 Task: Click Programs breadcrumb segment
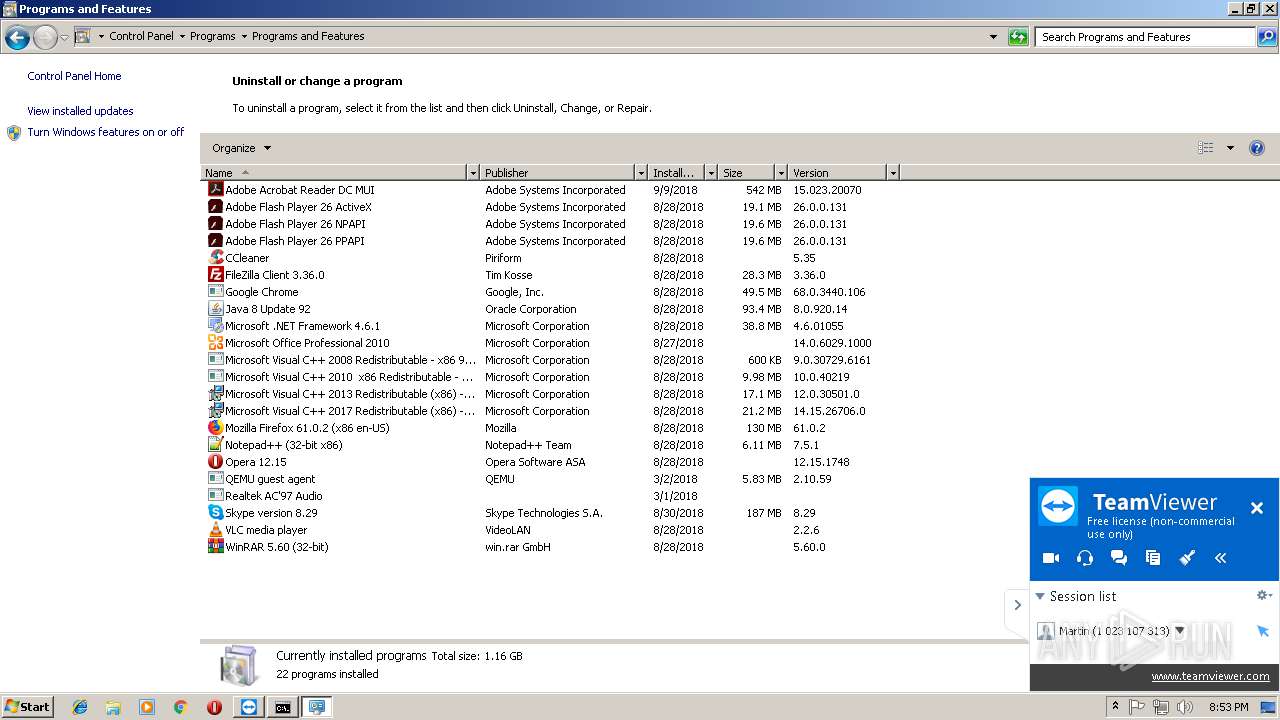tap(213, 36)
